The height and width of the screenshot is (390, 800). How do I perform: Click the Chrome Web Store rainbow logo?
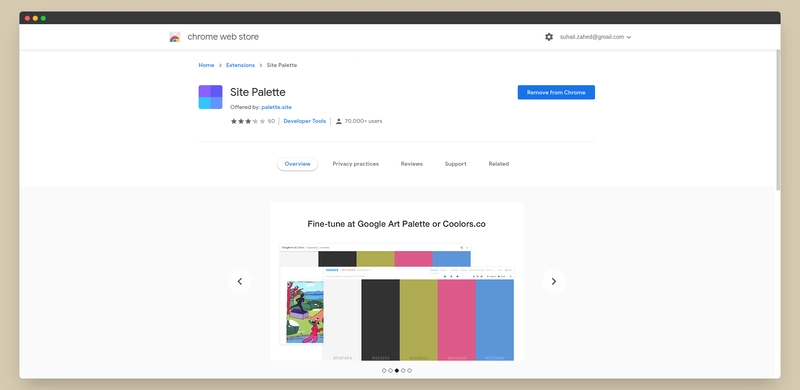coord(174,37)
